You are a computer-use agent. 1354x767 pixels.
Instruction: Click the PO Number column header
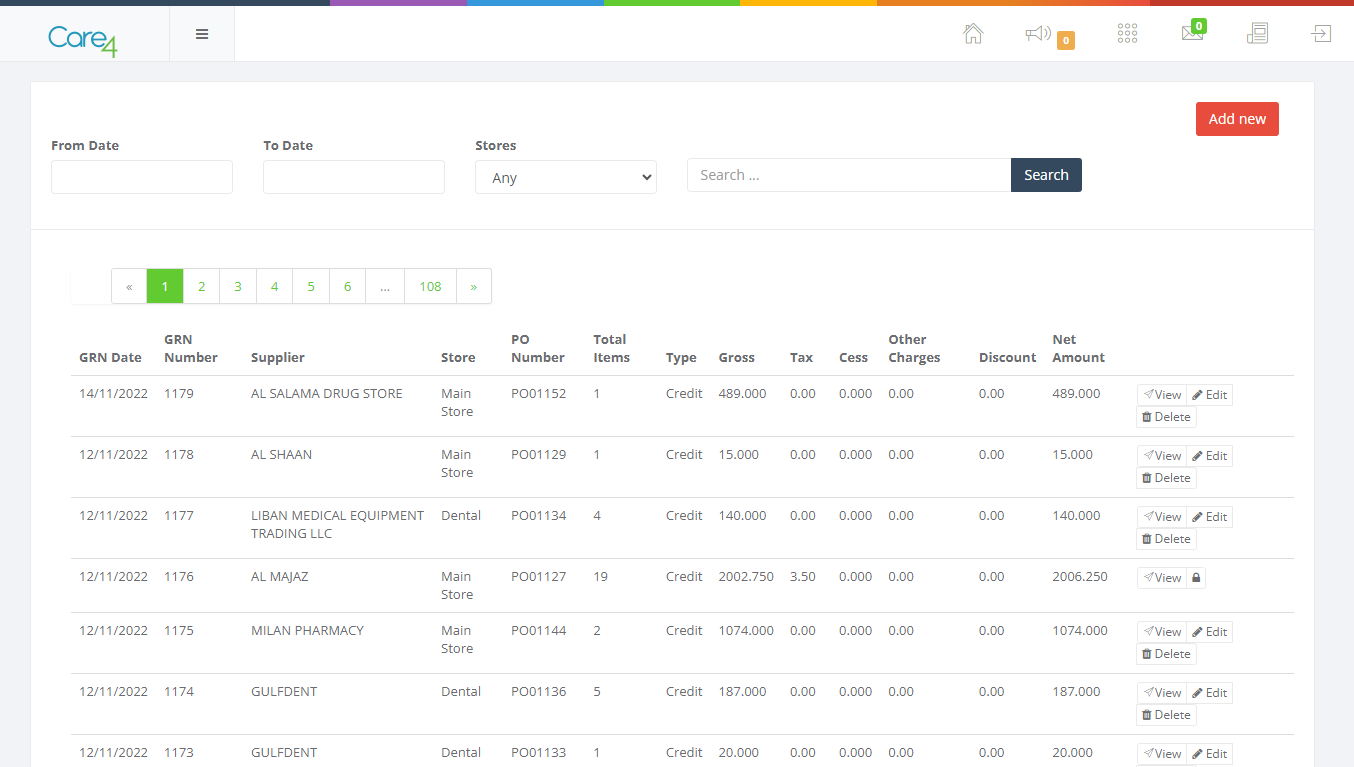tap(538, 349)
